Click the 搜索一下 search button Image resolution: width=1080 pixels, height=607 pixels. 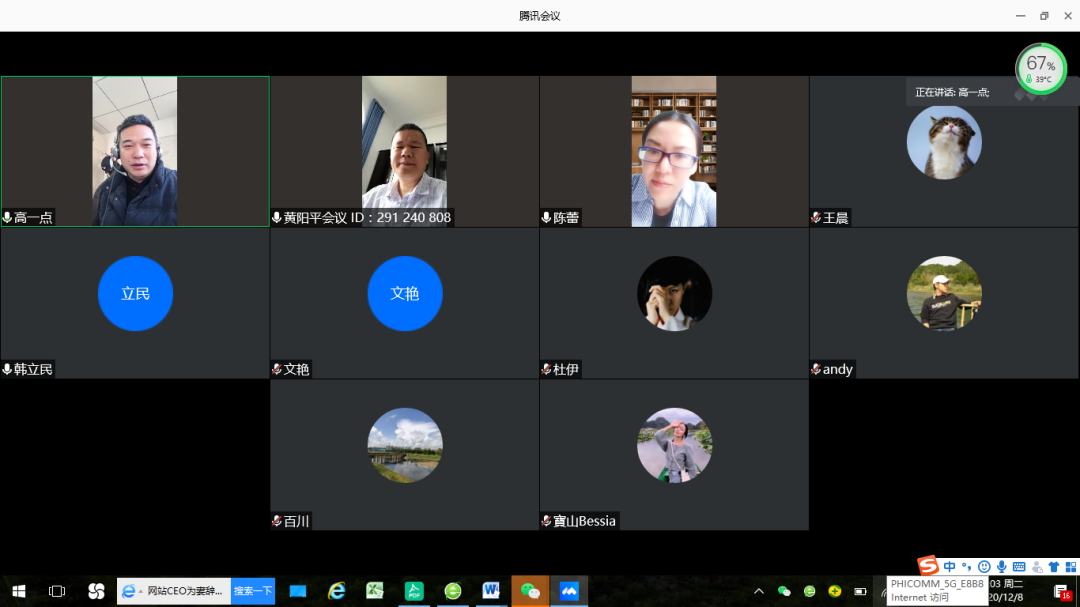pyautogui.click(x=253, y=591)
